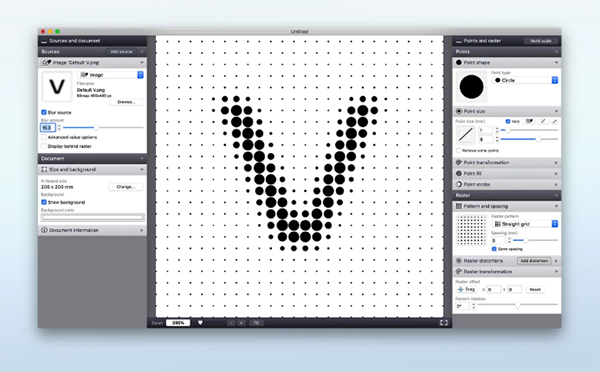The height and width of the screenshot is (372, 600).
Task: Click the Pattern rotation slider handle
Action: click(518, 305)
